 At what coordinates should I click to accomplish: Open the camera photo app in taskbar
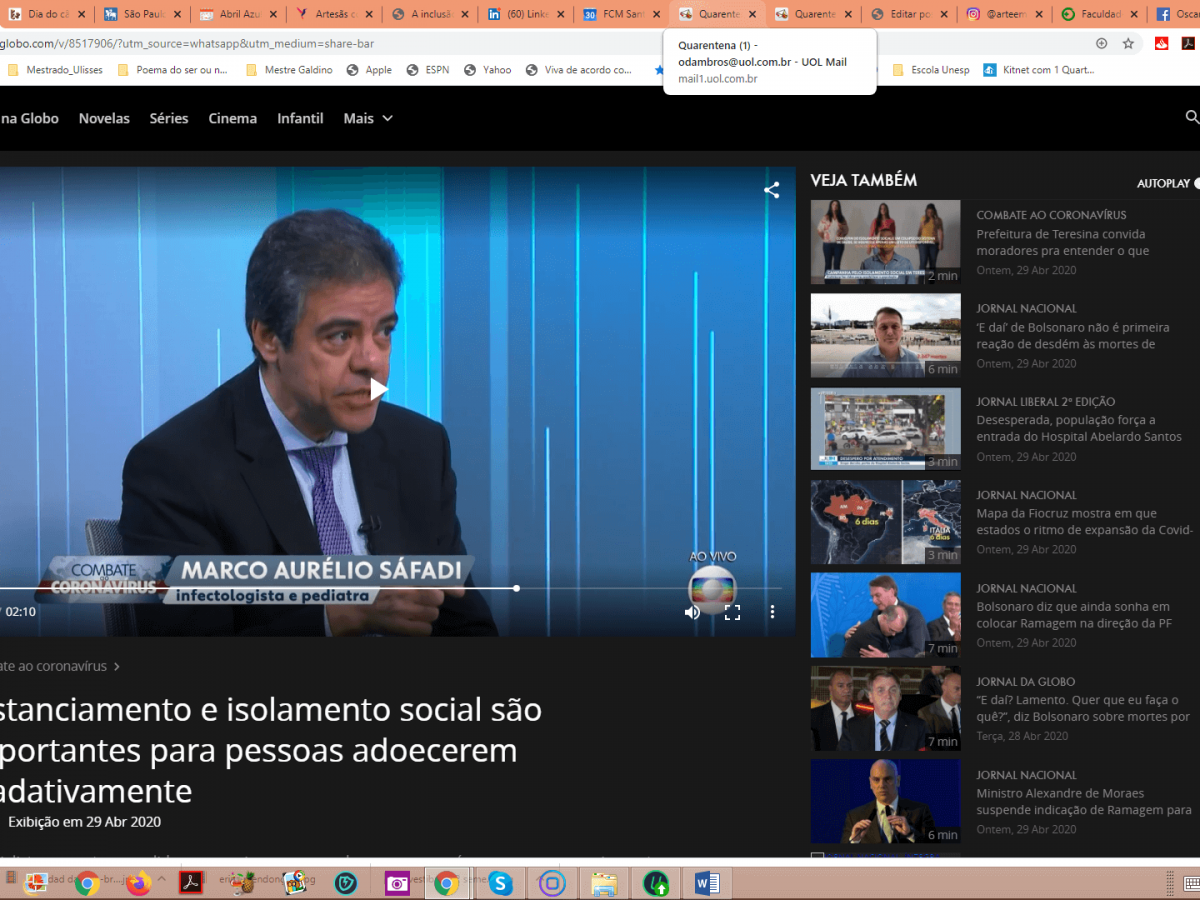(x=397, y=883)
